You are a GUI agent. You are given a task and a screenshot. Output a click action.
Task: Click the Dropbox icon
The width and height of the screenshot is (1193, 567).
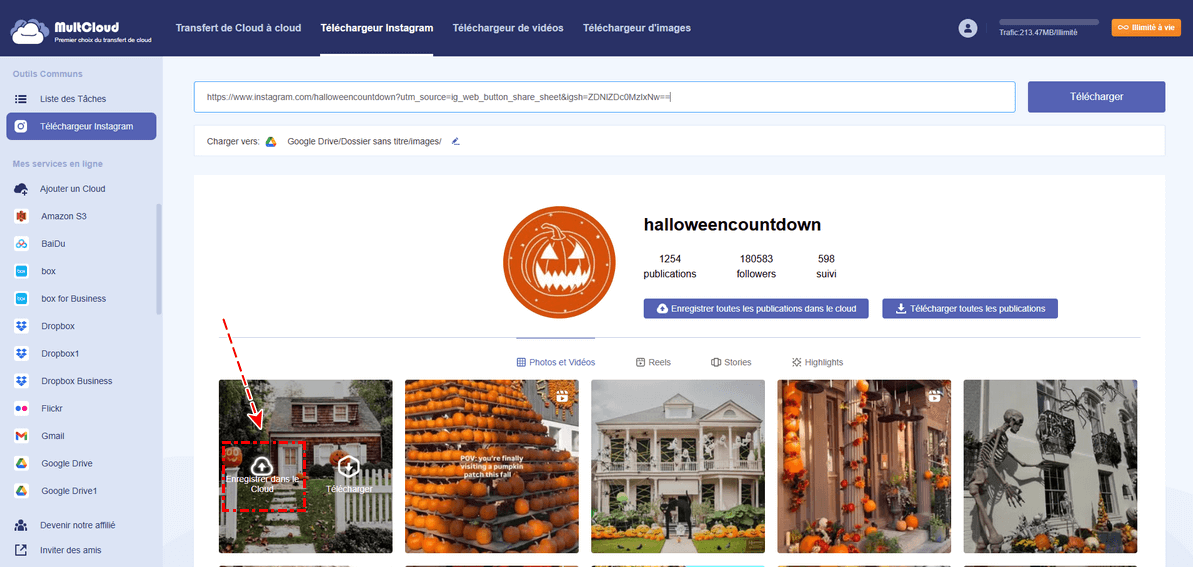tap(21, 326)
